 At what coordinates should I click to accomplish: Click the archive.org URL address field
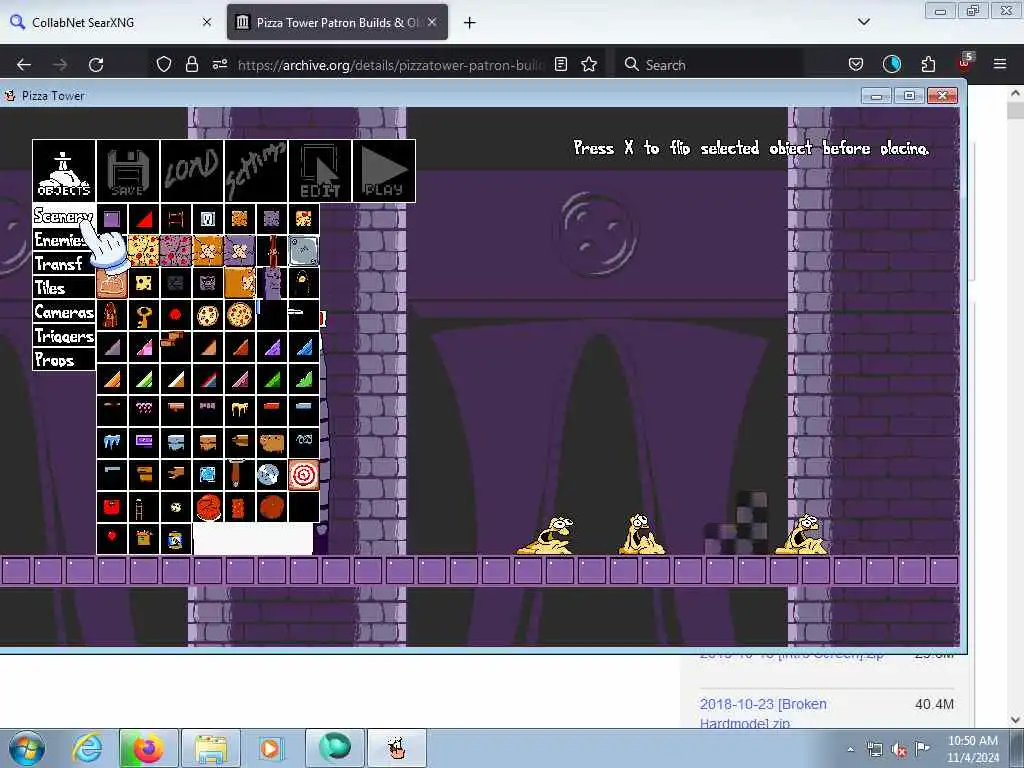(390, 65)
